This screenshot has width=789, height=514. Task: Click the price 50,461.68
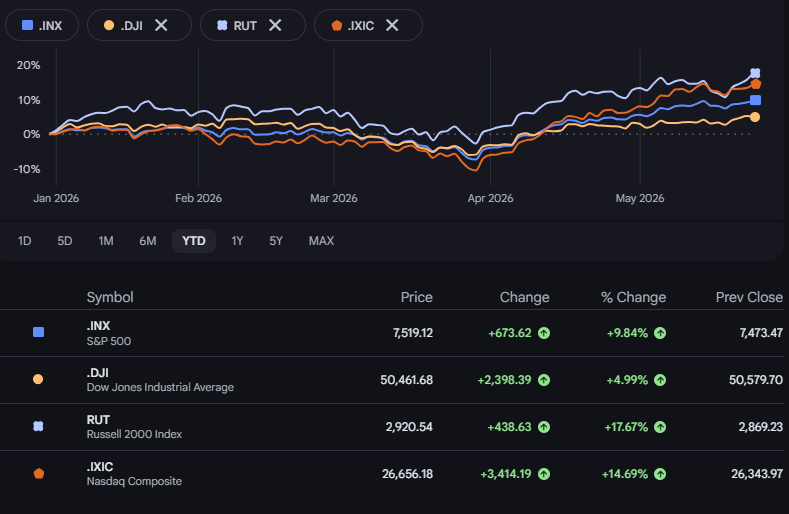coord(407,380)
